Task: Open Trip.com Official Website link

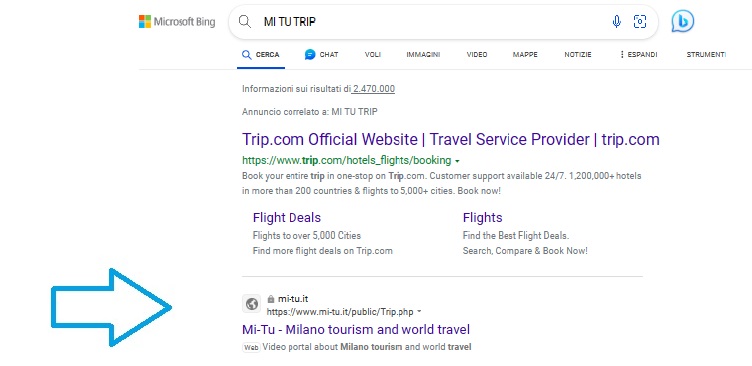Action: pos(451,140)
